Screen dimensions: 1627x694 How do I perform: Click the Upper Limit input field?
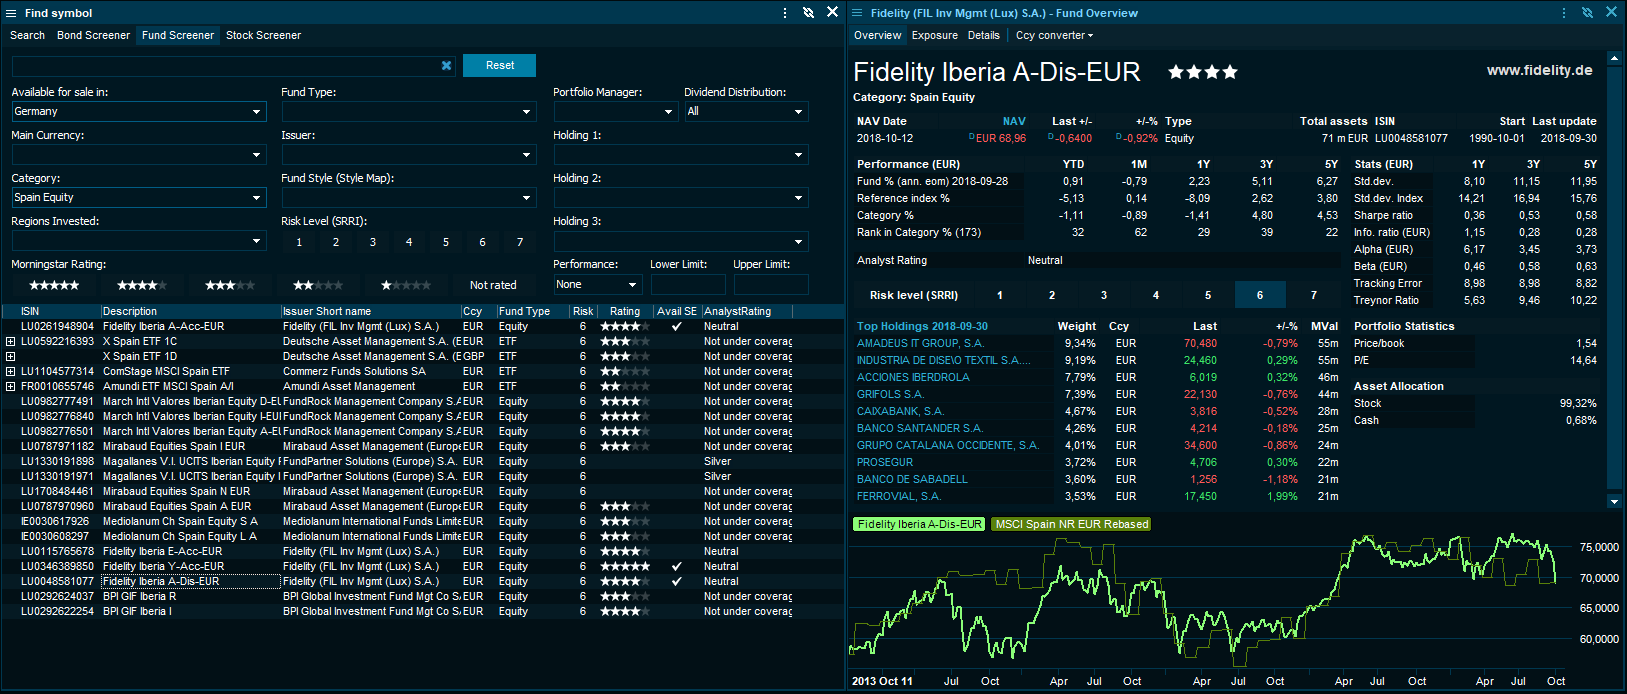point(771,285)
